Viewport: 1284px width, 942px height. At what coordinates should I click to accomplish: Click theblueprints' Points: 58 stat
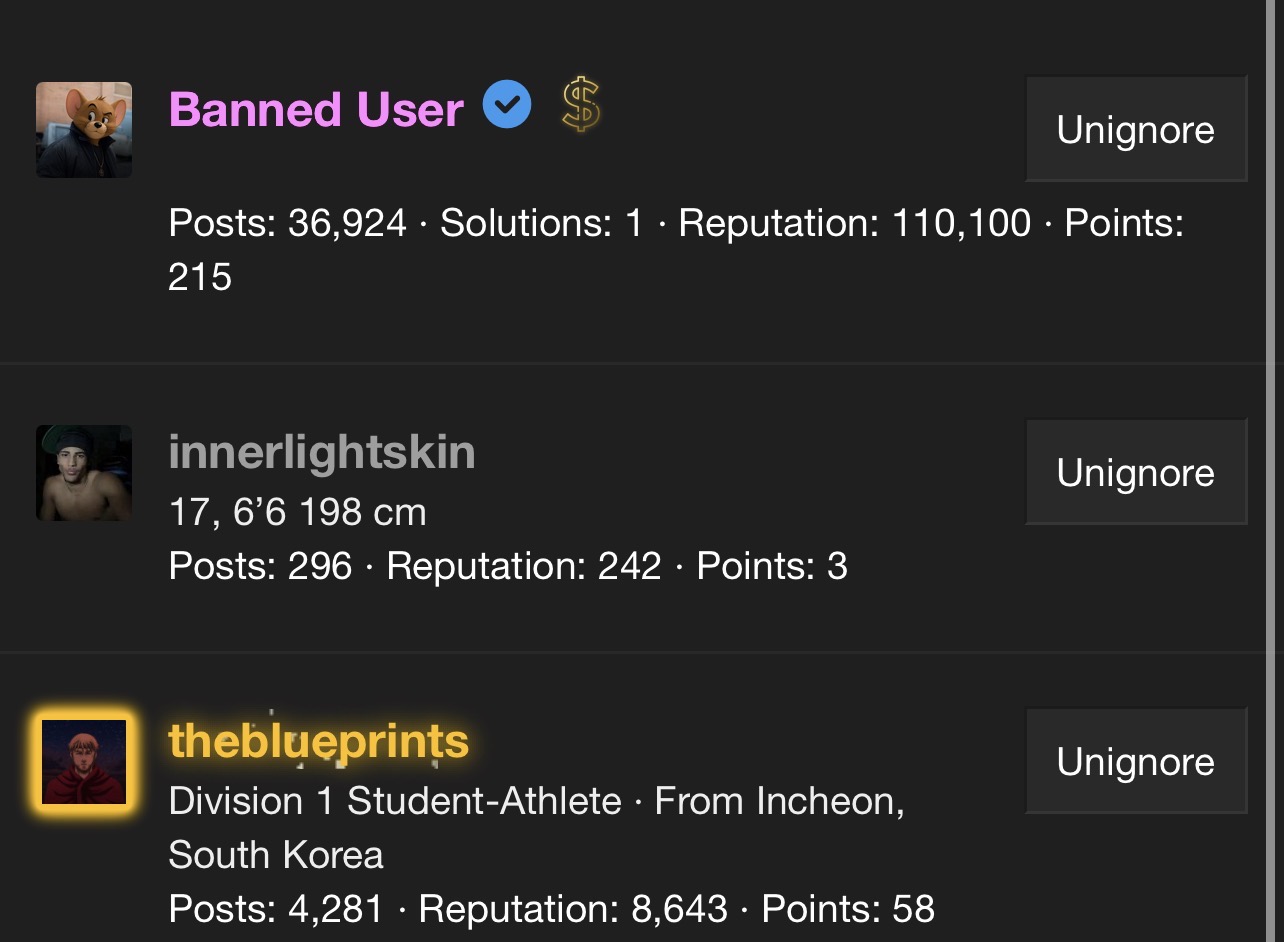point(848,909)
